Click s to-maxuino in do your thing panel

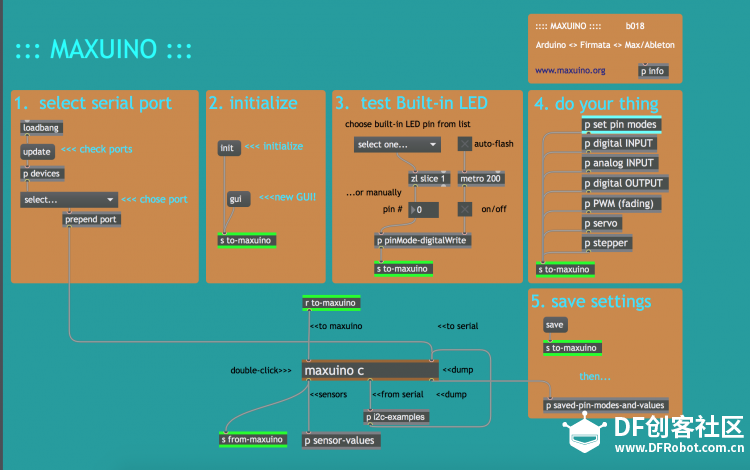(x=565, y=270)
